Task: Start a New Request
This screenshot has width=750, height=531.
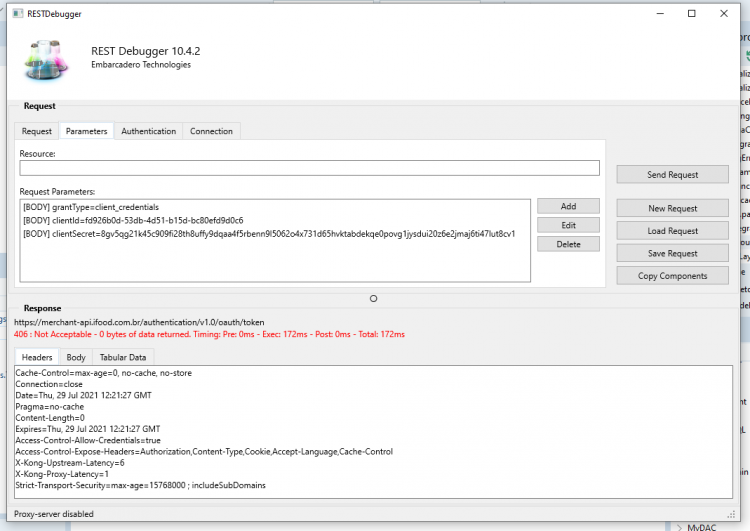Action: point(673,208)
